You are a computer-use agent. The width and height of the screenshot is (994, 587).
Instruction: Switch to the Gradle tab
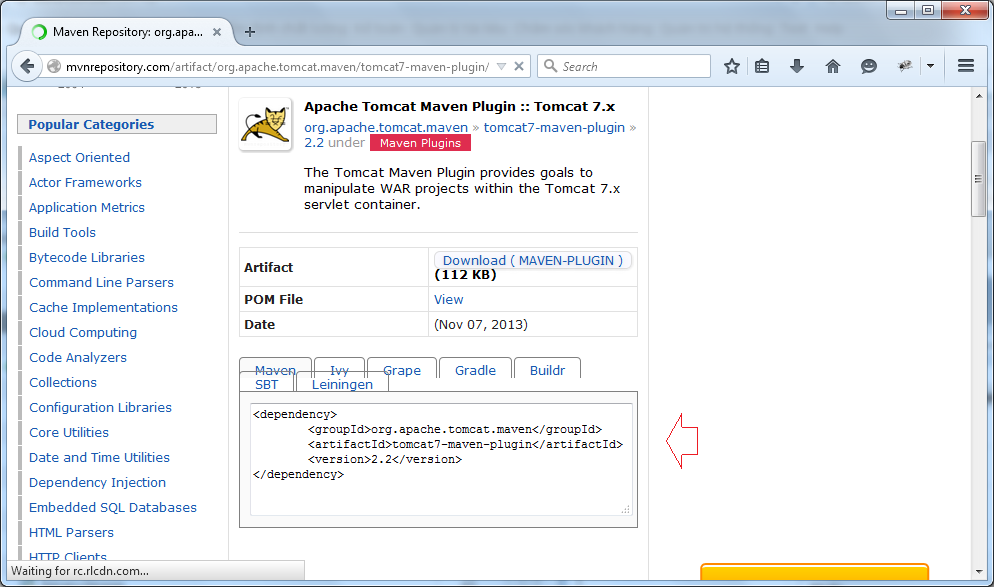pos(475,368)
